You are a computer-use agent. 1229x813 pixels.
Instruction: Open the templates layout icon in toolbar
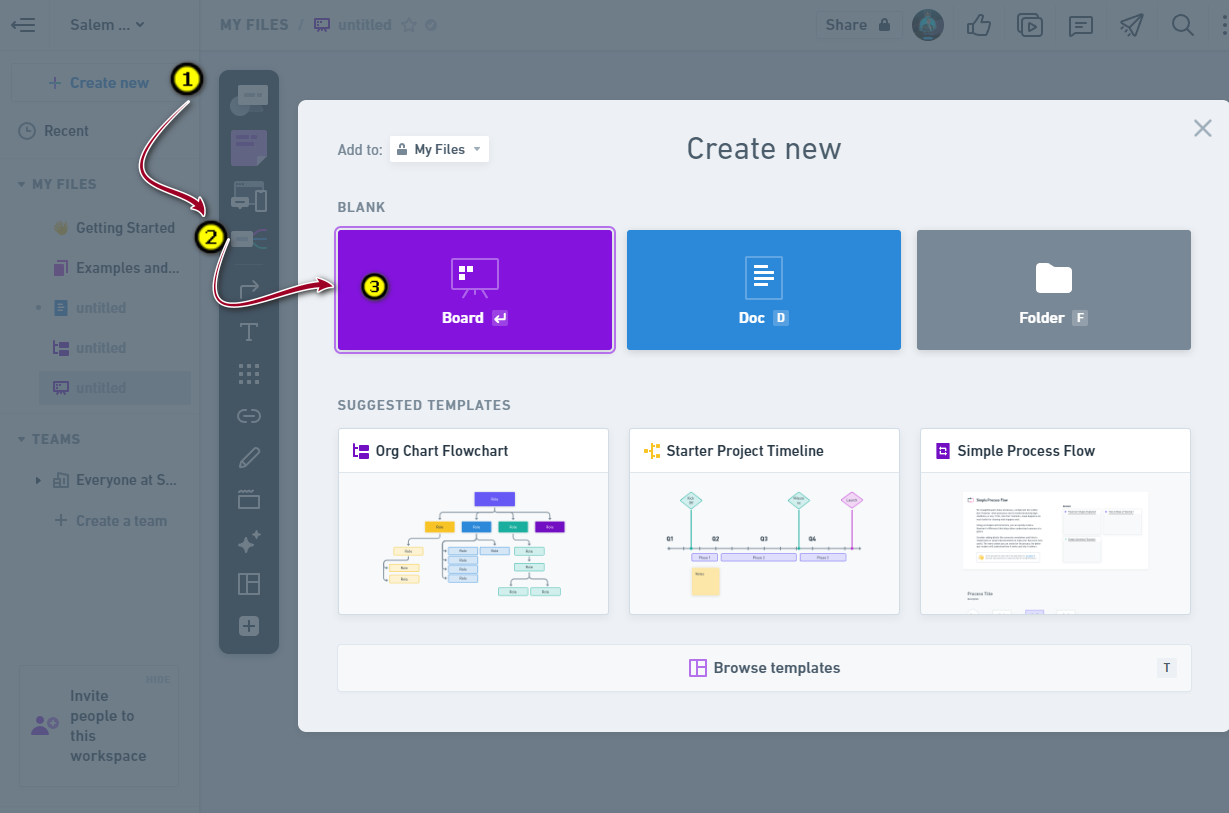(x=249, y=584)
